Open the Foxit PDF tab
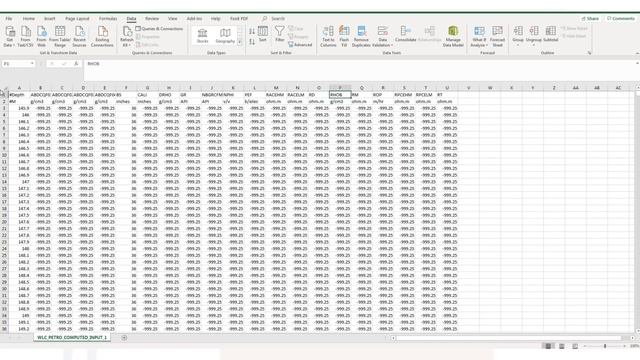The height and width of the screenshot is (360, 640). tap(239, 19)
